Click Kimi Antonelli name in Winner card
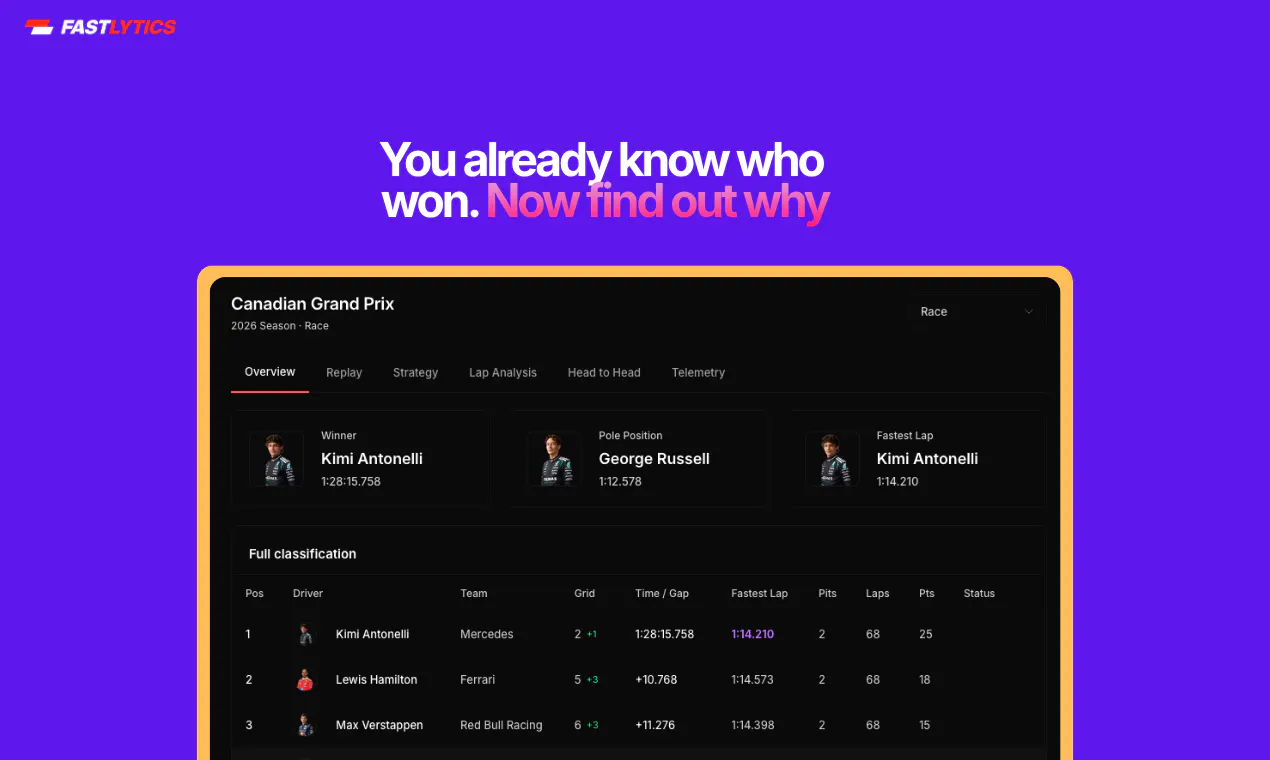This screenshot has width=1270, height=760. 372,459
